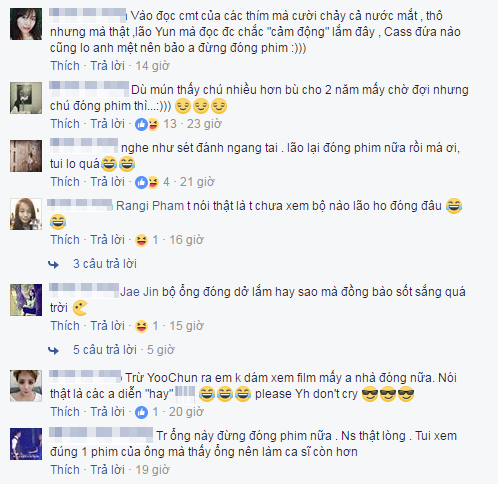The image size is (498, 484).
Task: Open the top commenter's avatar picture
Action: coord(26,24)
